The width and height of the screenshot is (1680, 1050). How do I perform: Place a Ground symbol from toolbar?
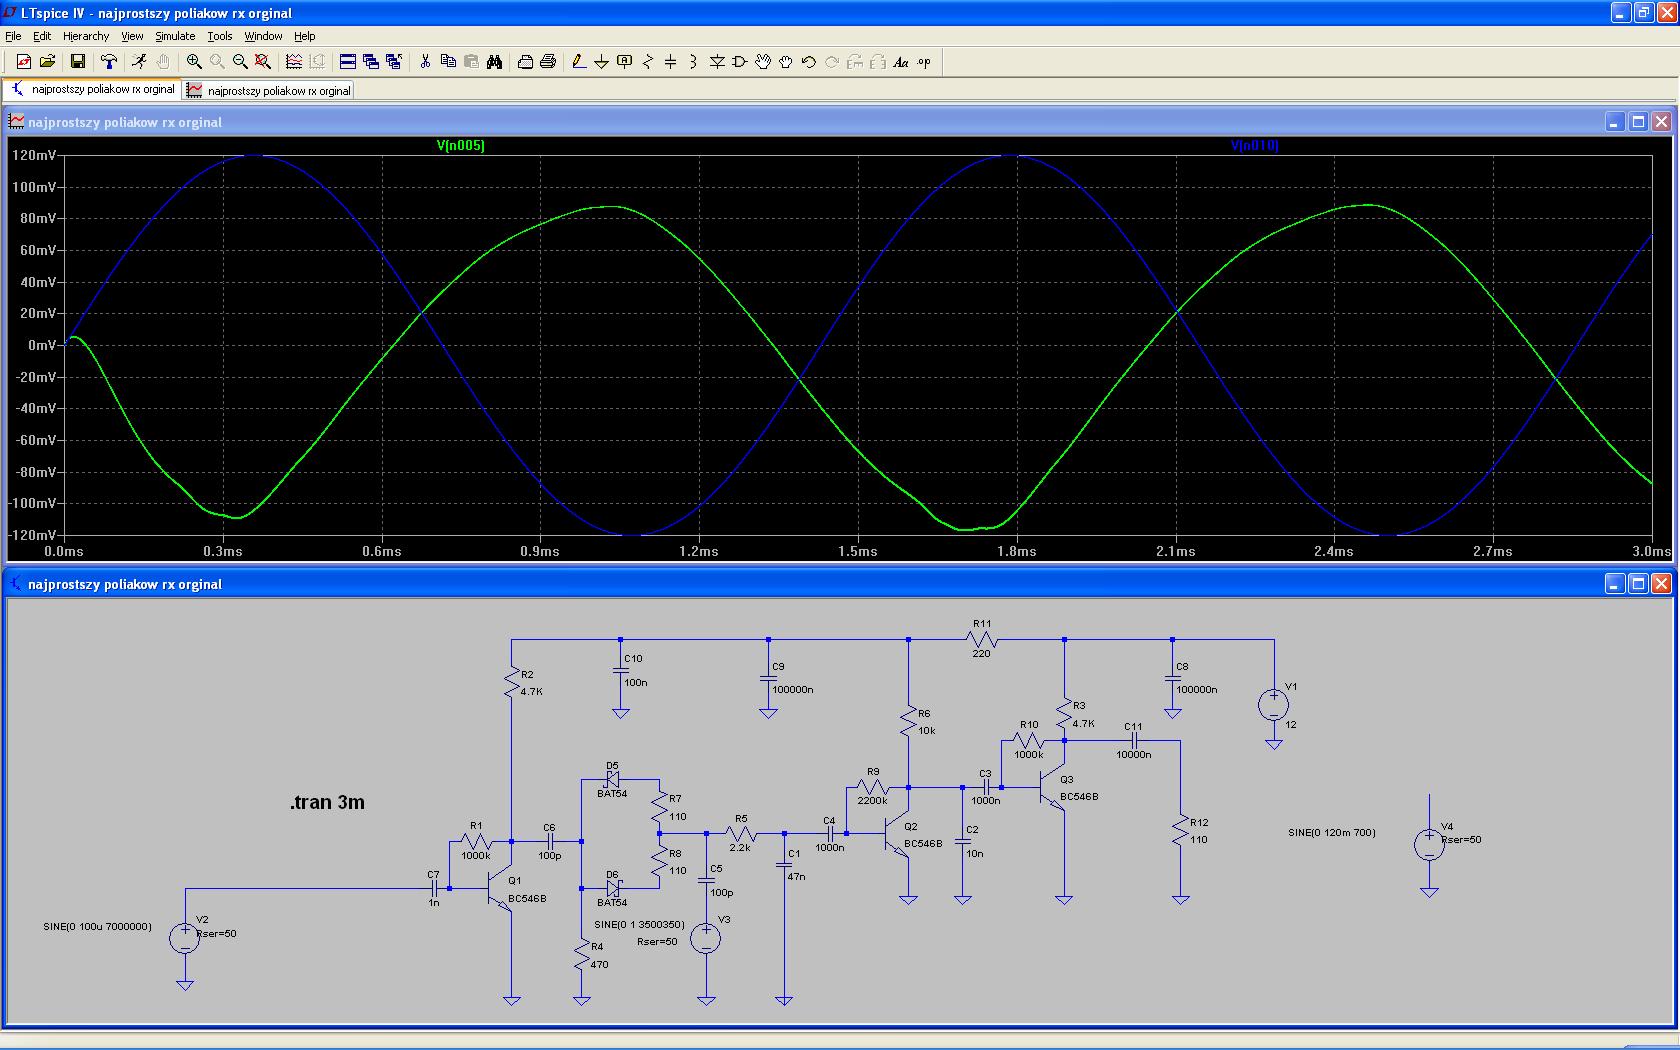tap(601, 62)
